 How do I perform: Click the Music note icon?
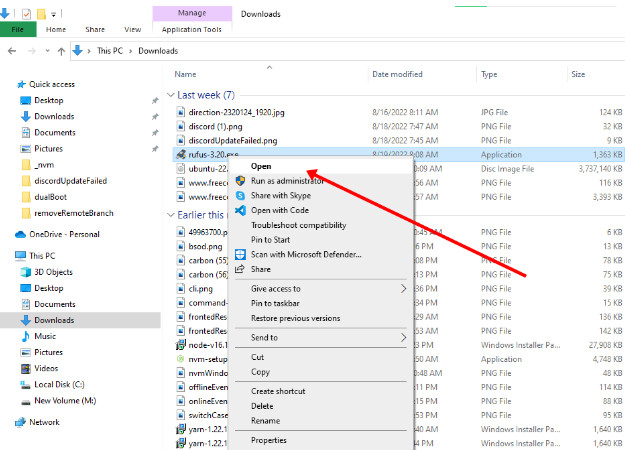pyautogui.click(x=26, y=336)
